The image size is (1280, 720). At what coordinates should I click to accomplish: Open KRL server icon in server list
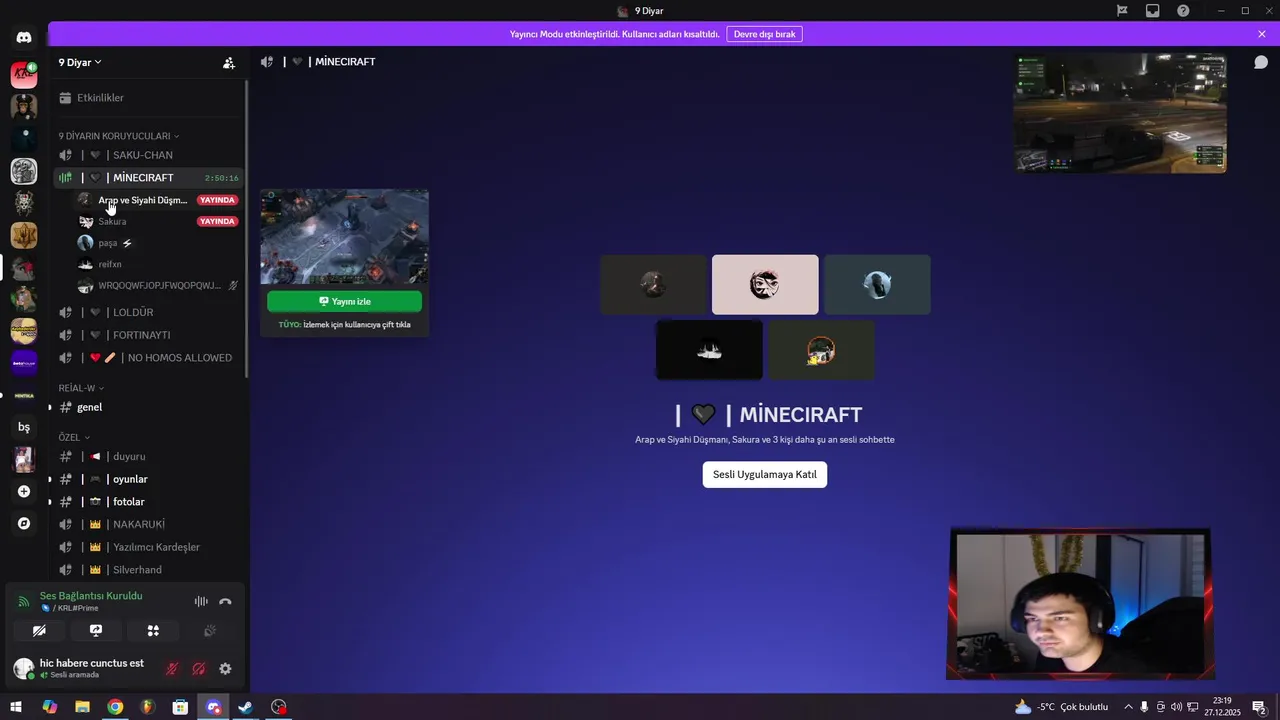(x=24, y=74)
